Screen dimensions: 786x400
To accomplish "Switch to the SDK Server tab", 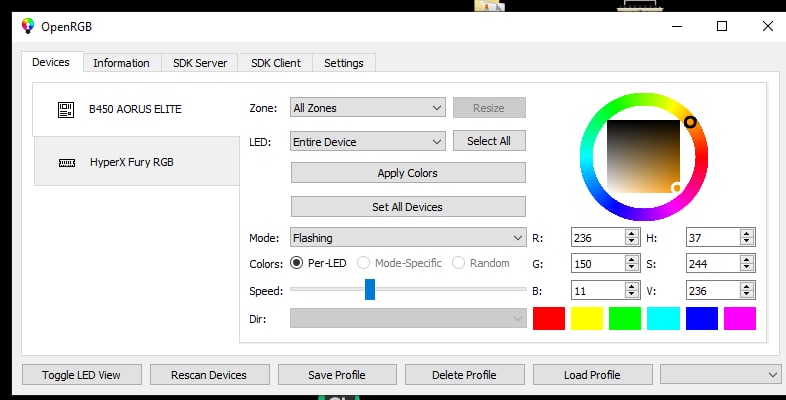I will click(x=200, y=63).
